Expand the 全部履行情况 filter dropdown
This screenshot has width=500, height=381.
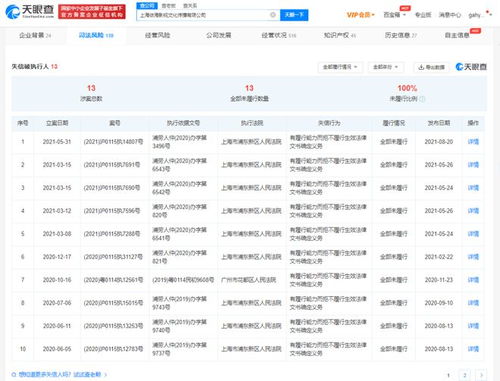(340, 67)
